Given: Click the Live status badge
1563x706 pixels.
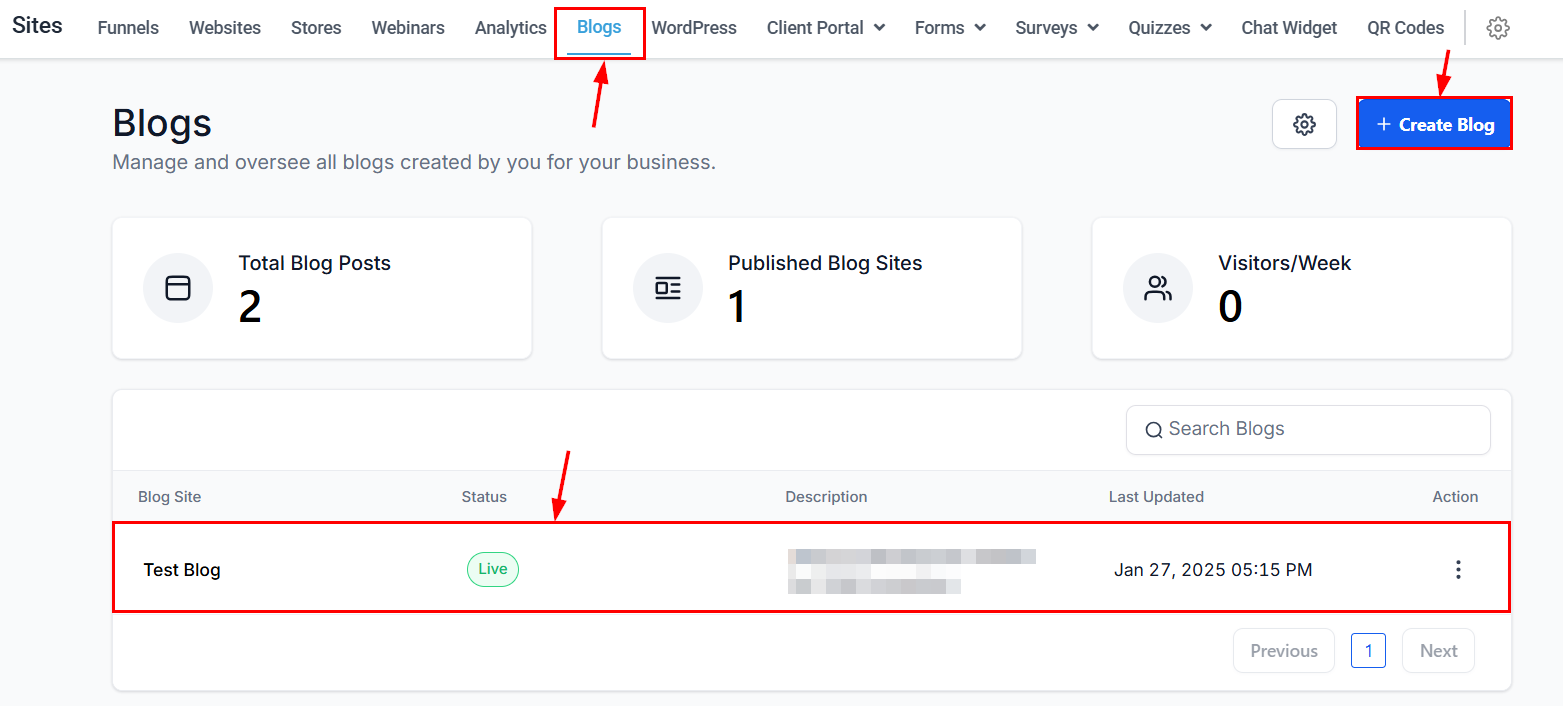Looking at the screenshot, I should pyautogui.click(x=493, y=569).
